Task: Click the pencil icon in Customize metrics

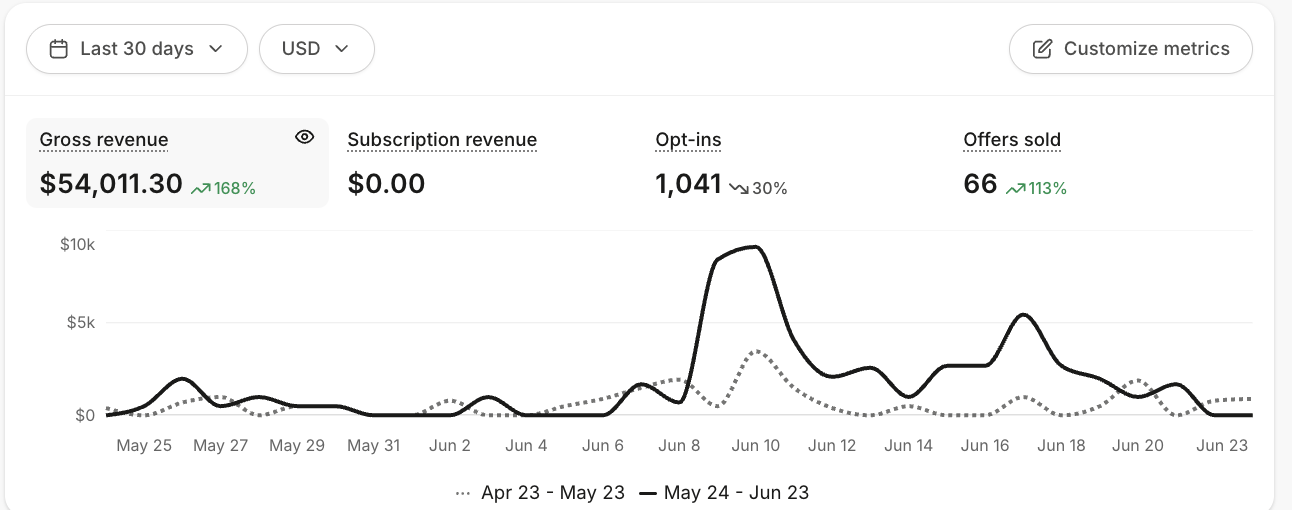Action: 1042,49
